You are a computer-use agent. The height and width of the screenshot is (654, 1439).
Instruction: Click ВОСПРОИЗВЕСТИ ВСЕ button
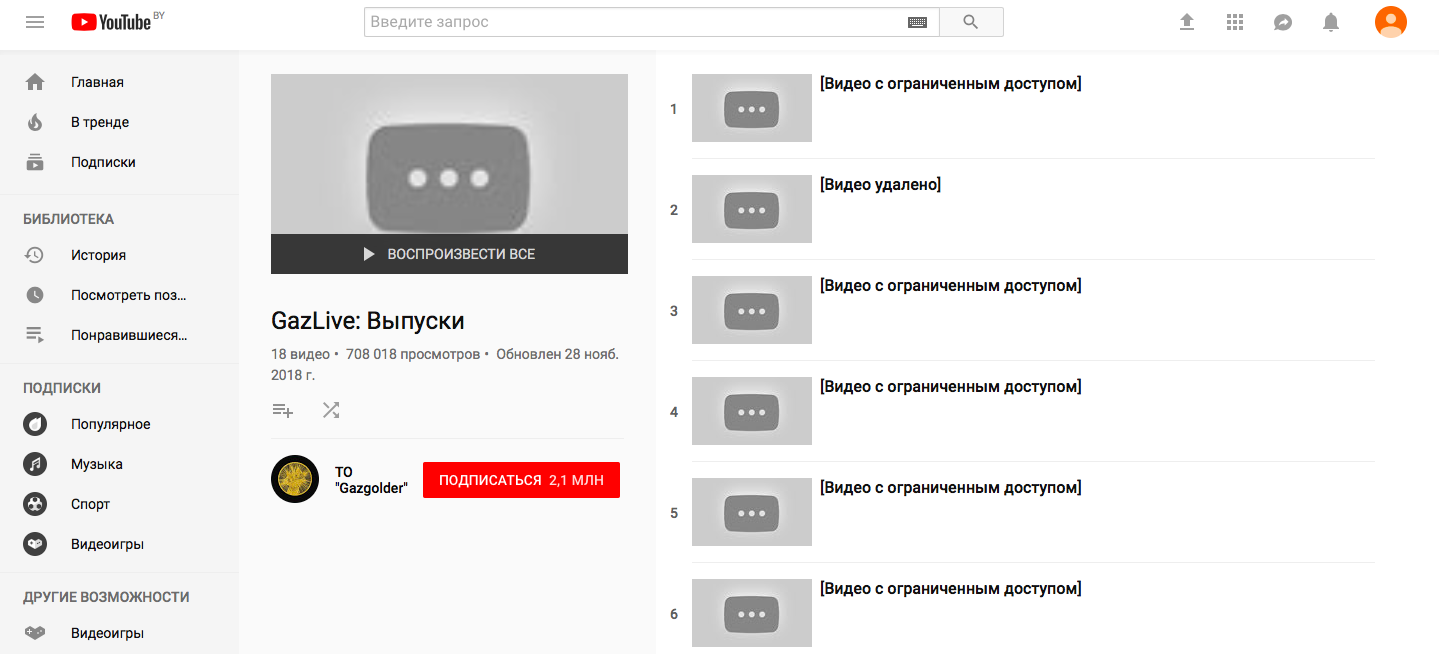(449, 254)
